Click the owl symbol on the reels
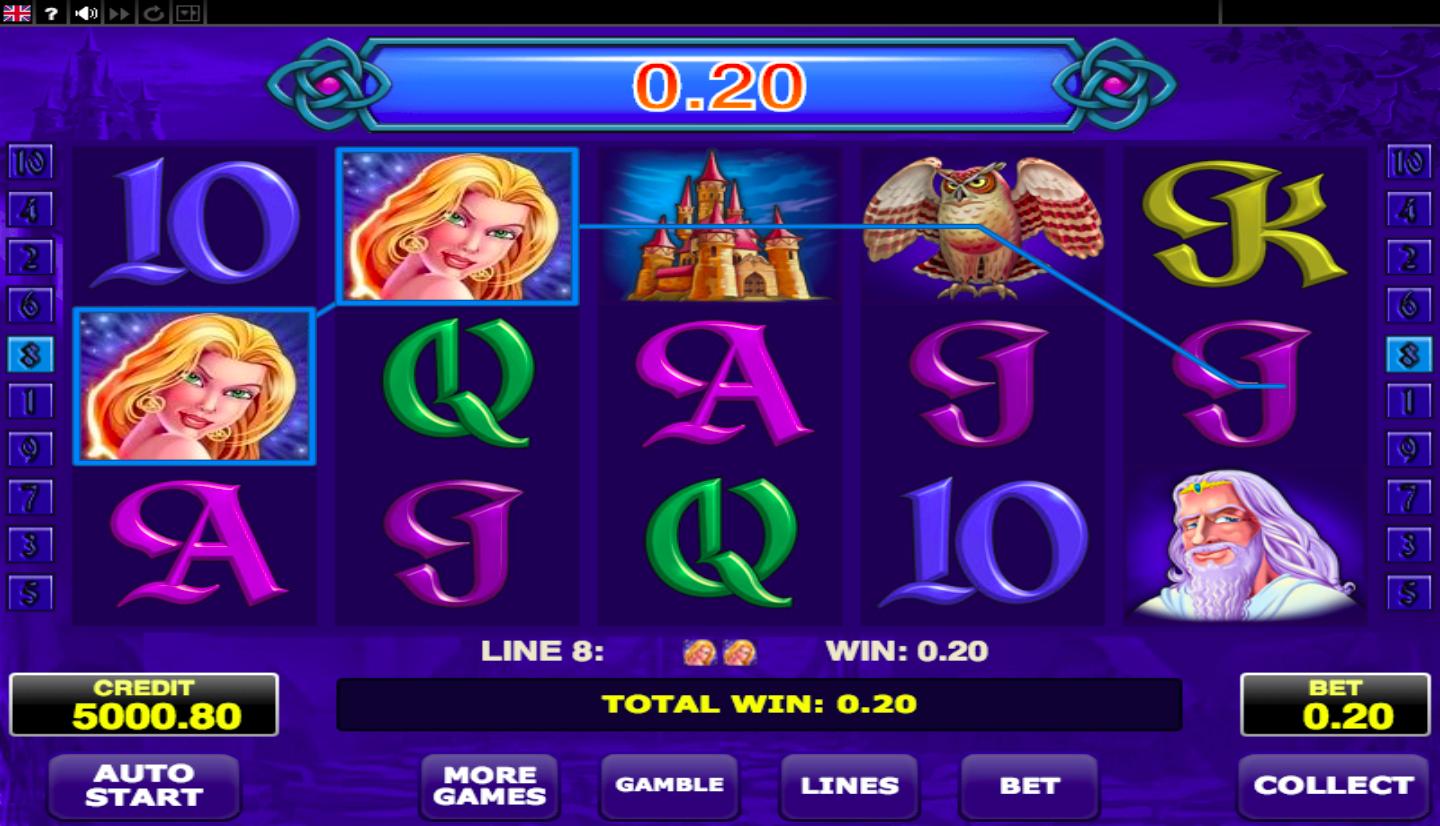 (983, 226)
